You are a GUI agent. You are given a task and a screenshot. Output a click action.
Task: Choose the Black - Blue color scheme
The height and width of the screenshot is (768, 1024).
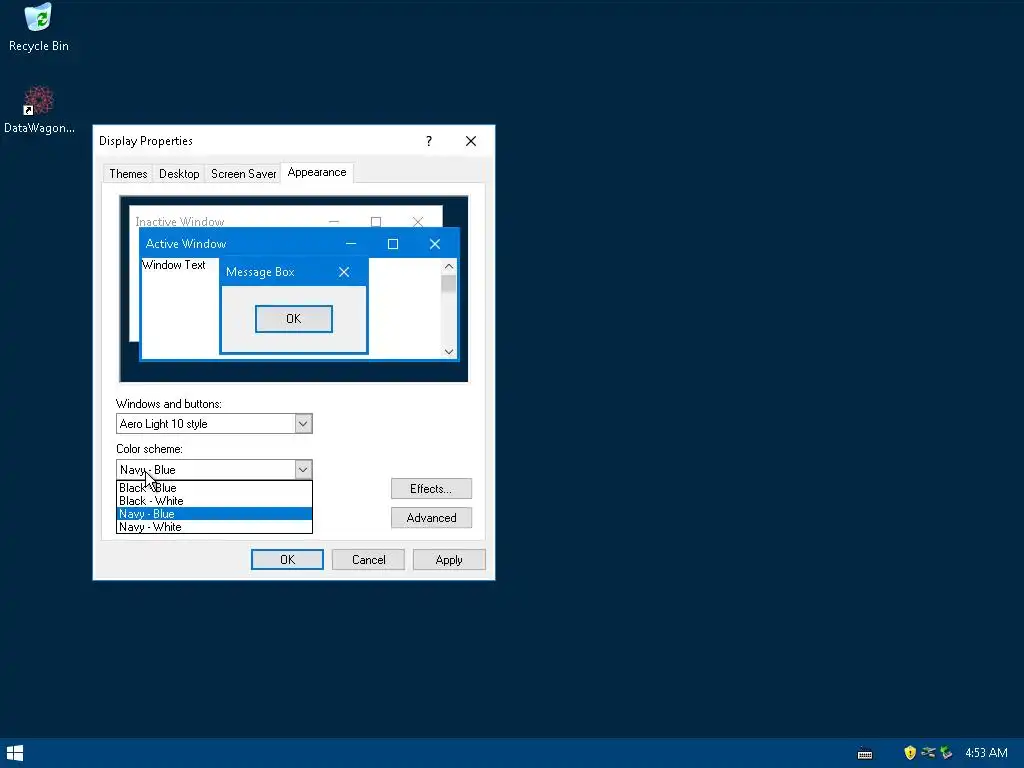point(214,488)
